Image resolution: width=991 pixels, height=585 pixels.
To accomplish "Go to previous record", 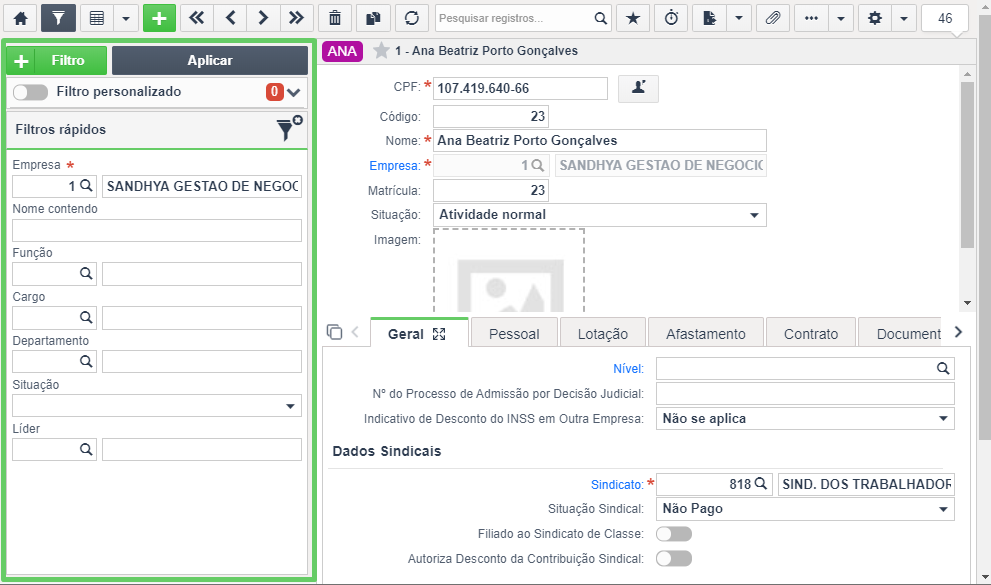I will (x=230, y=18).
